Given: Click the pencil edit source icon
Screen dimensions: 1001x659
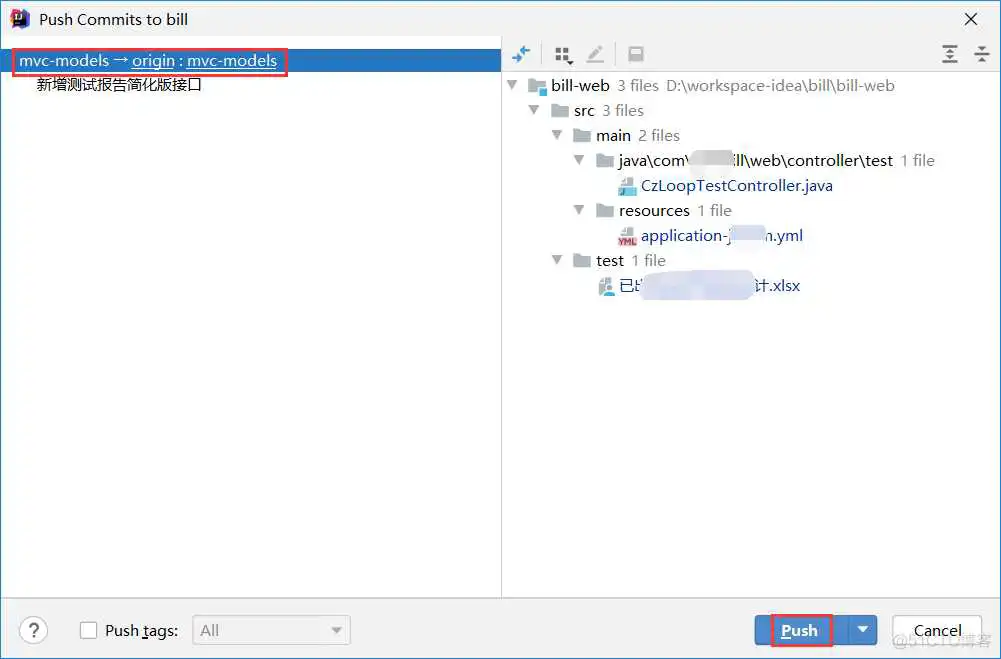Looking at the screenshot, I should pyautogui.click(x=595, y=54).
